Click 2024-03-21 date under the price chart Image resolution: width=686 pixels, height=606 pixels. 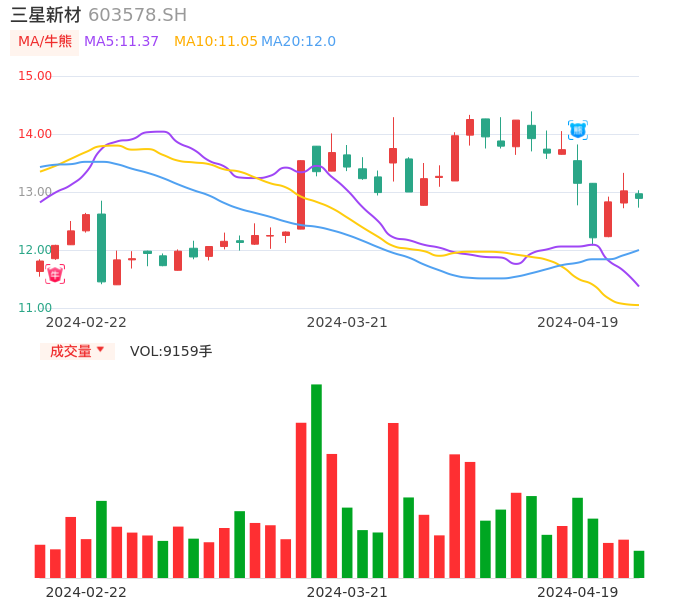(347, 323)
